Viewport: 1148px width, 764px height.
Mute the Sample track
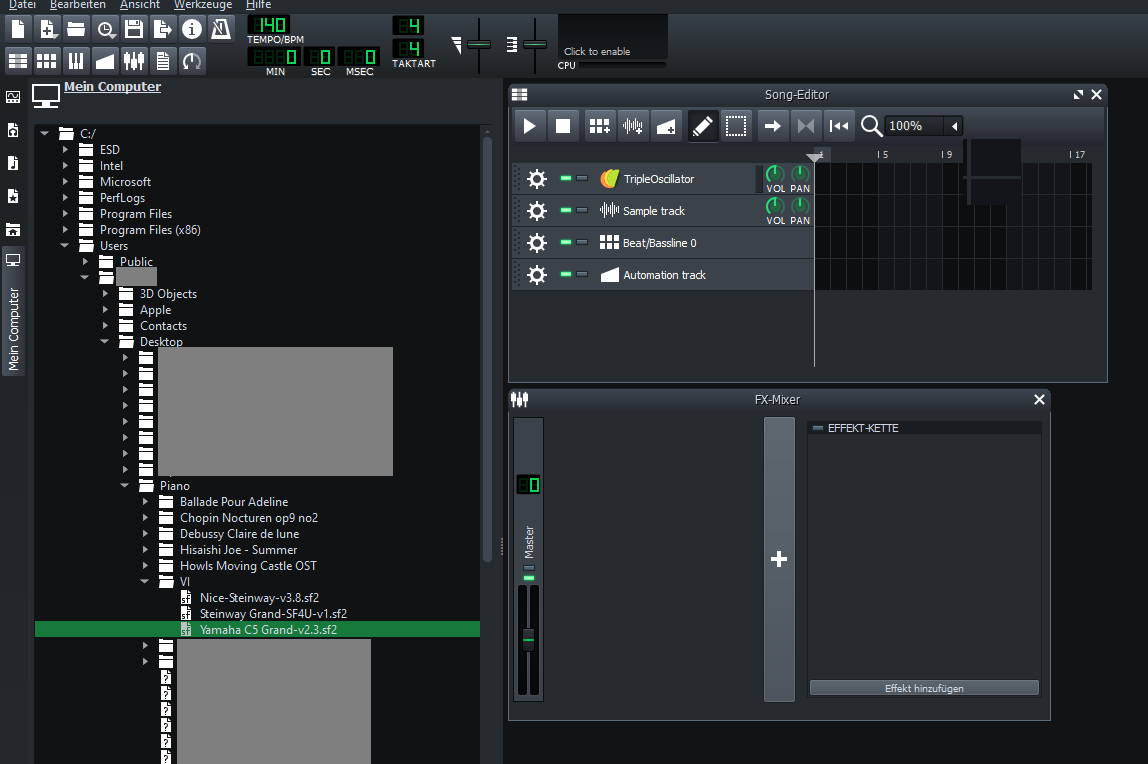[x=565, y=210]
